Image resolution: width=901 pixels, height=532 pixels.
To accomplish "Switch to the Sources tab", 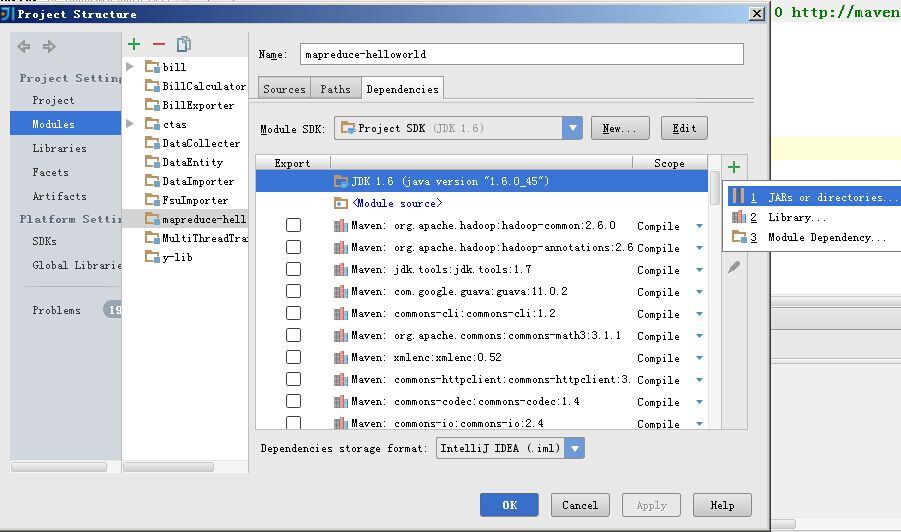I will click(284, 89).
